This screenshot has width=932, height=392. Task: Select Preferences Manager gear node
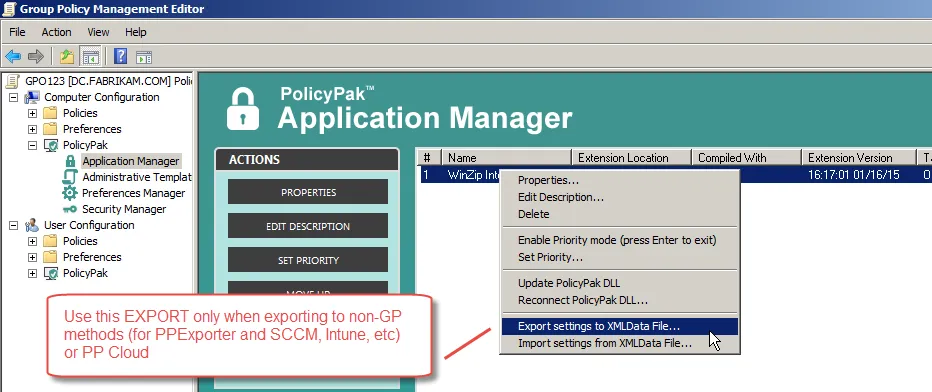pyautogui.click(x=133, y=193)
